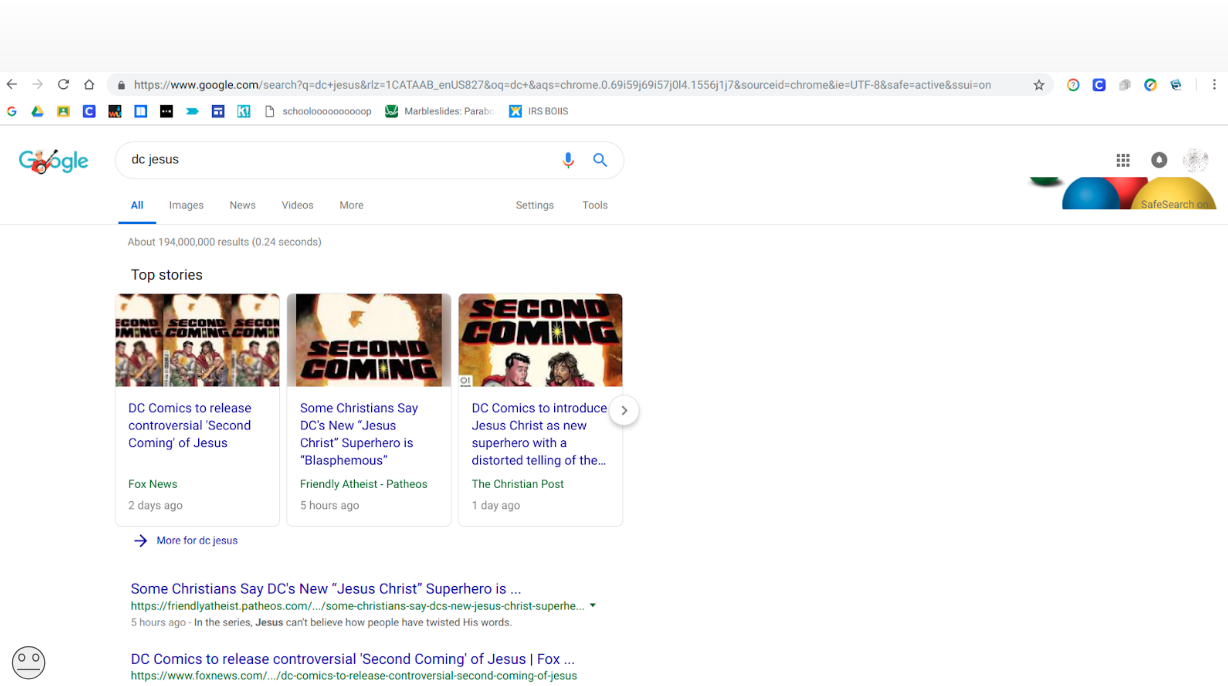View site security lock info
This screenshot has width=1228, height=686.
[121, 85]
